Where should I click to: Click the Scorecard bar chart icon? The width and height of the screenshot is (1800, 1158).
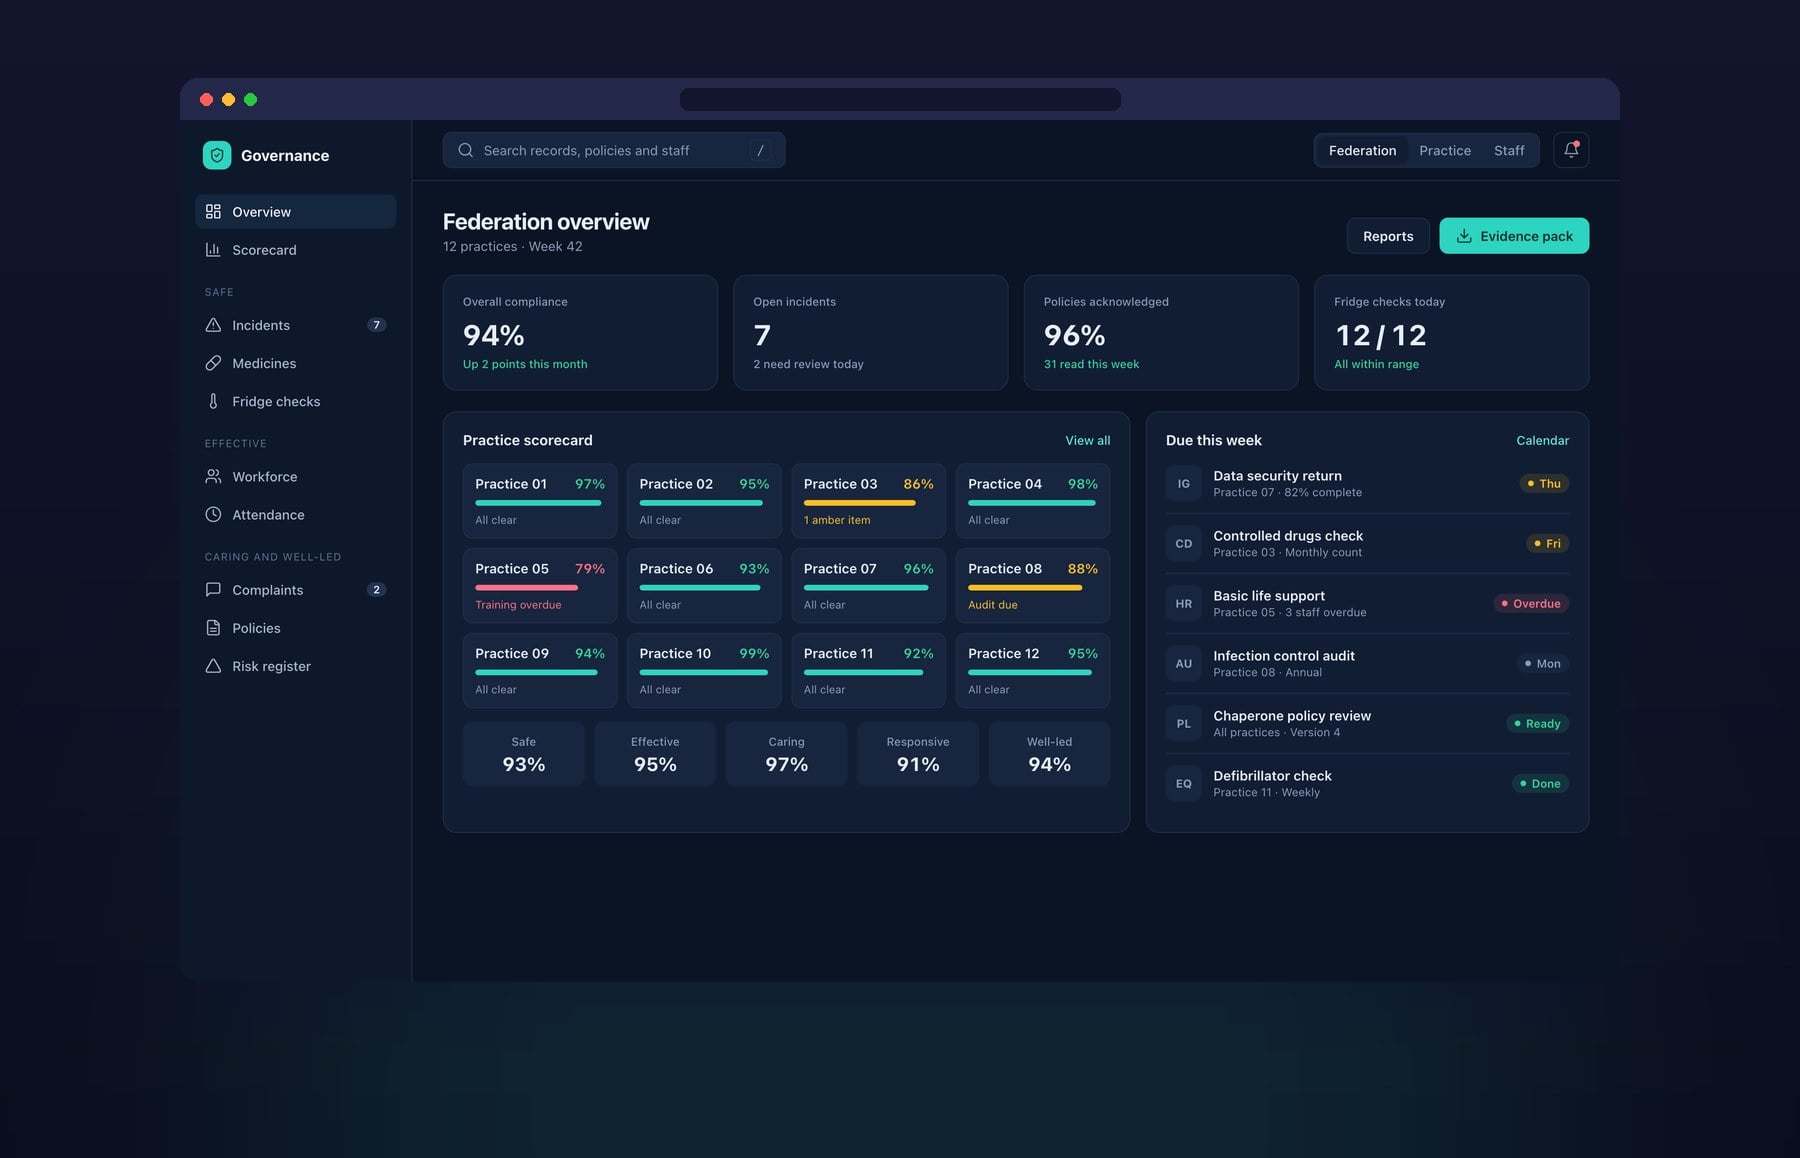[213, 250]
